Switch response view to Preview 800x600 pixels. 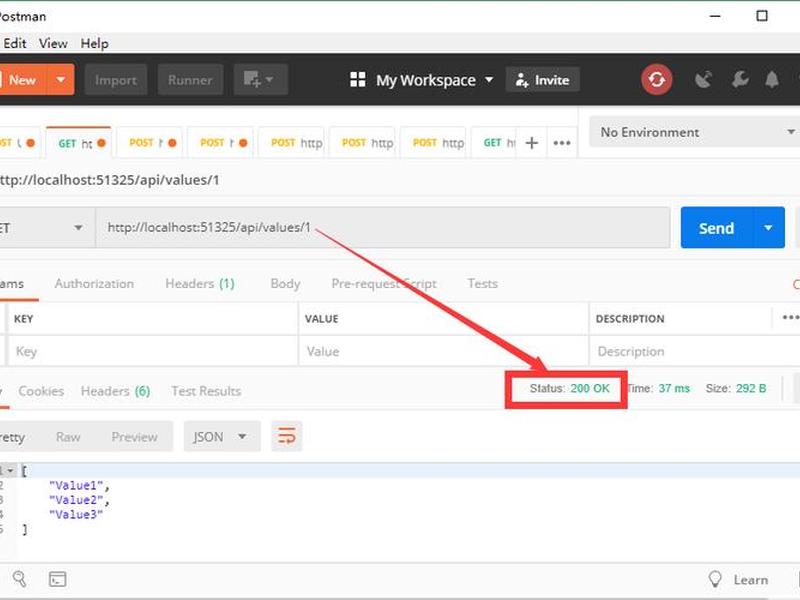(x=135, y=437)
